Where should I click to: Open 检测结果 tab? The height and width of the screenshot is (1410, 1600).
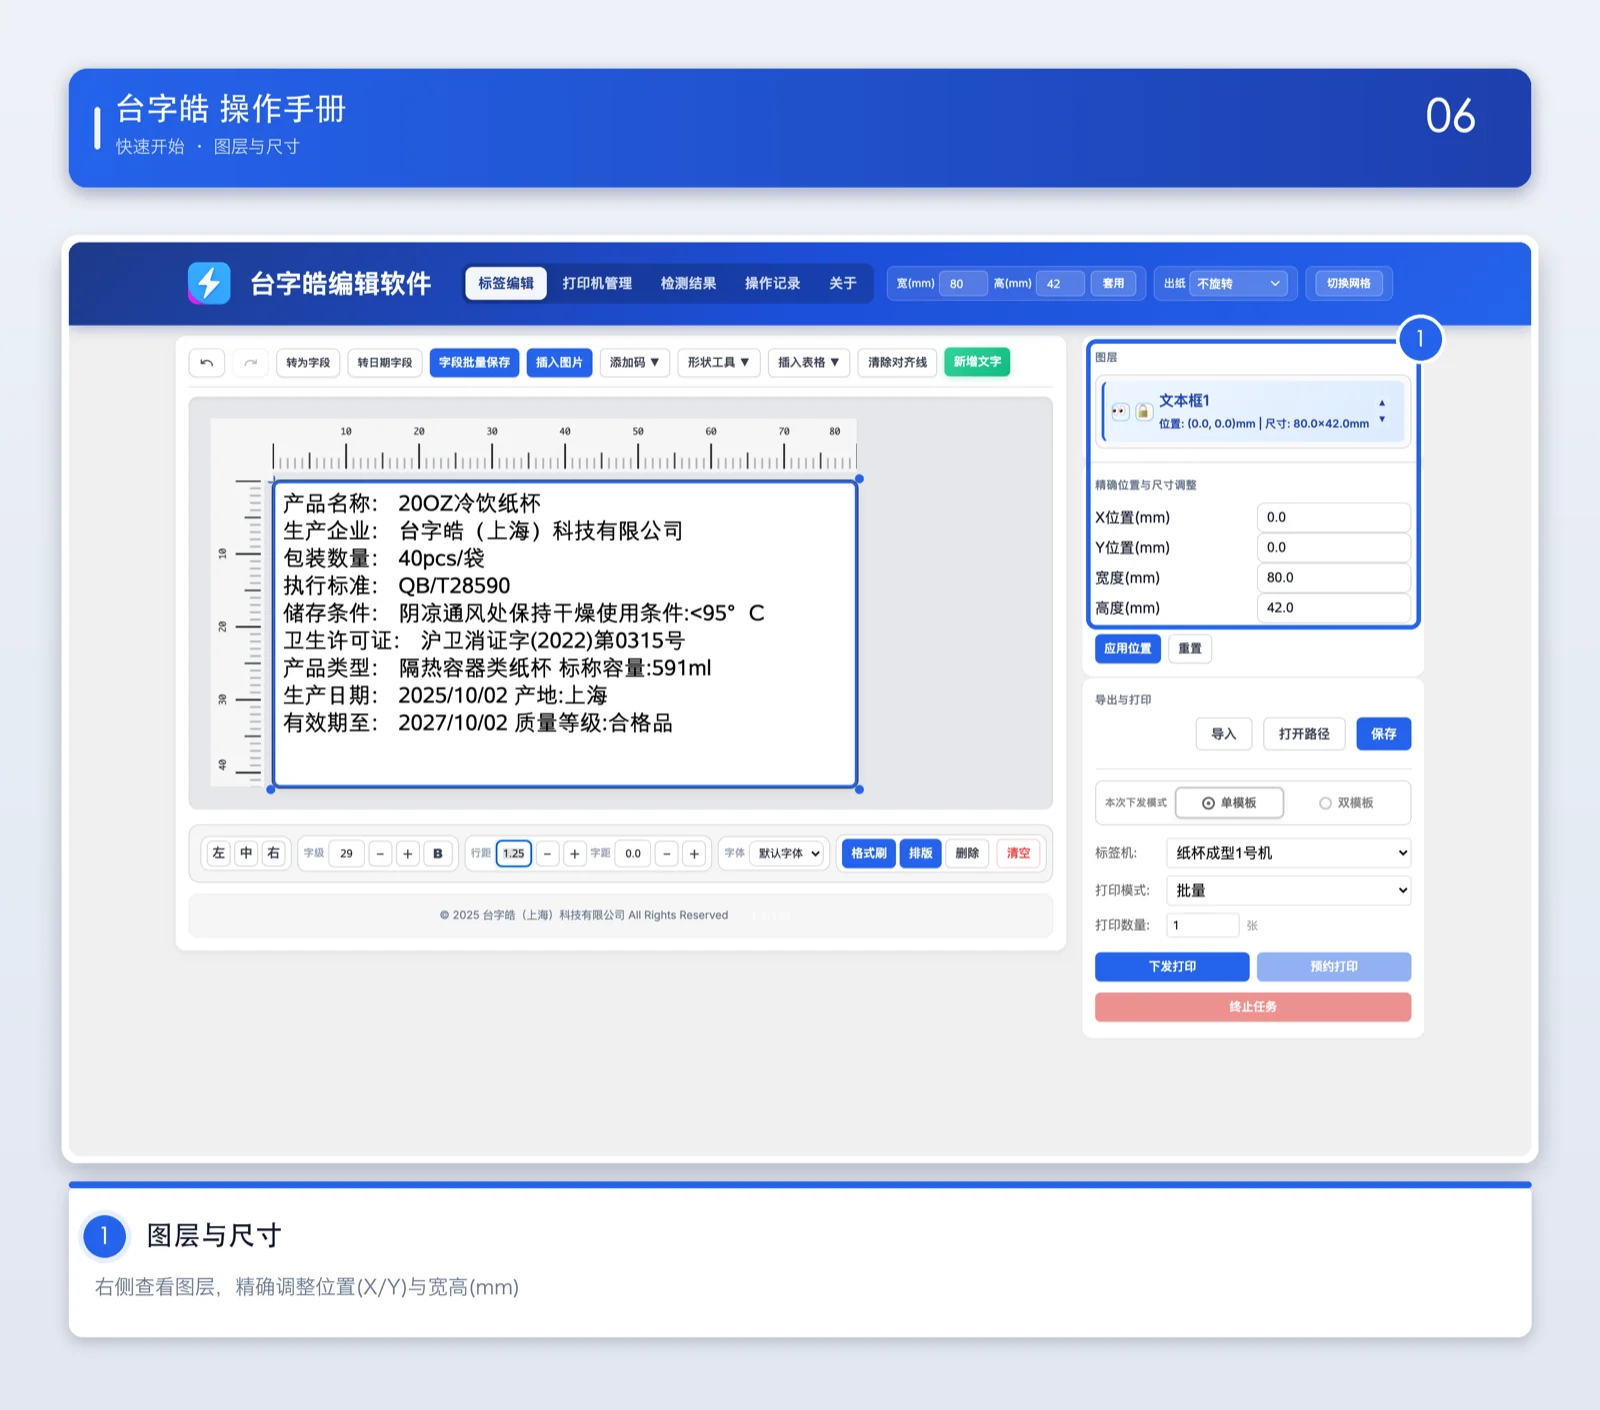688,283
